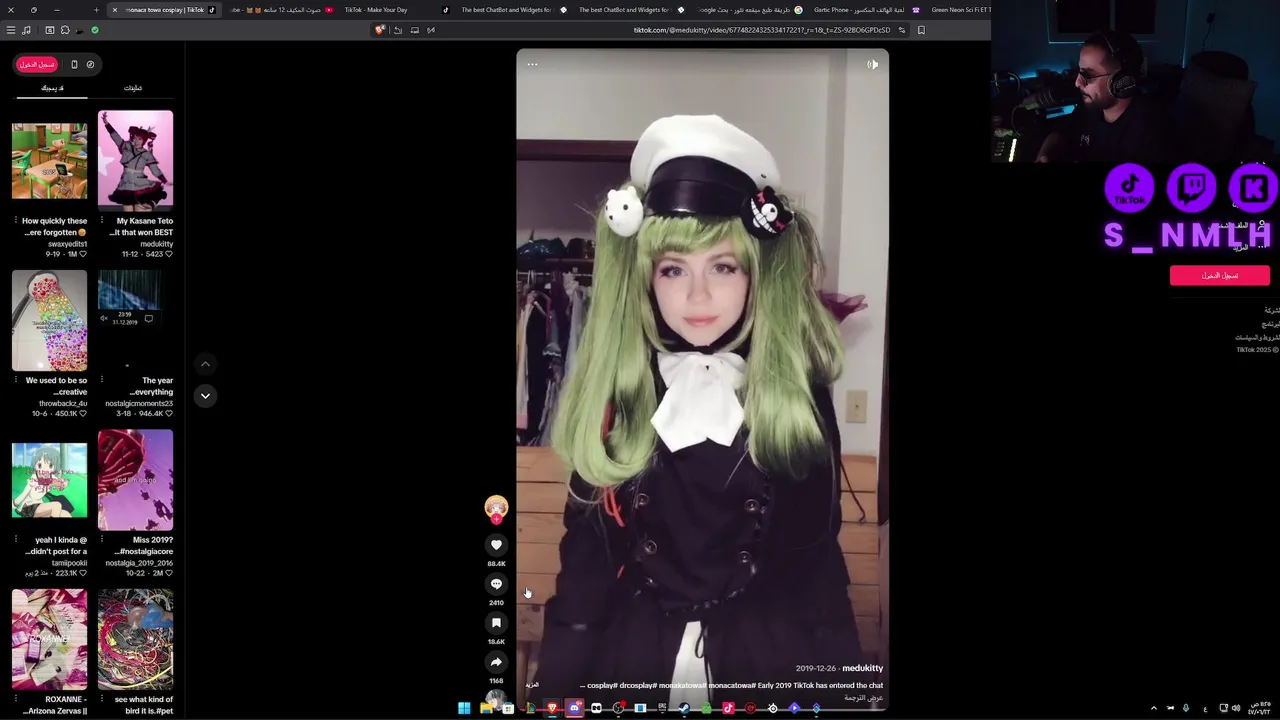Click the pink login button in right sidebar
The width and height of the screenshot is (1280, 720).
point(1220,275)
